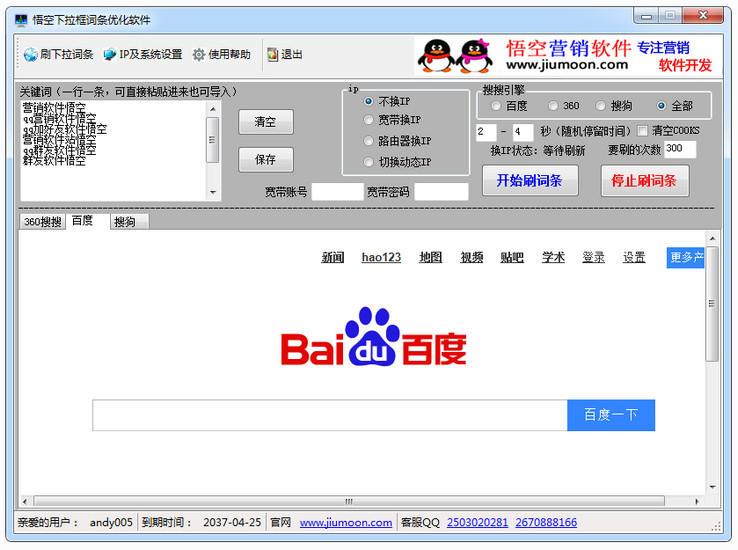Minimize the application window
This screenshot has height=550, width=738.
pos(647,16)
